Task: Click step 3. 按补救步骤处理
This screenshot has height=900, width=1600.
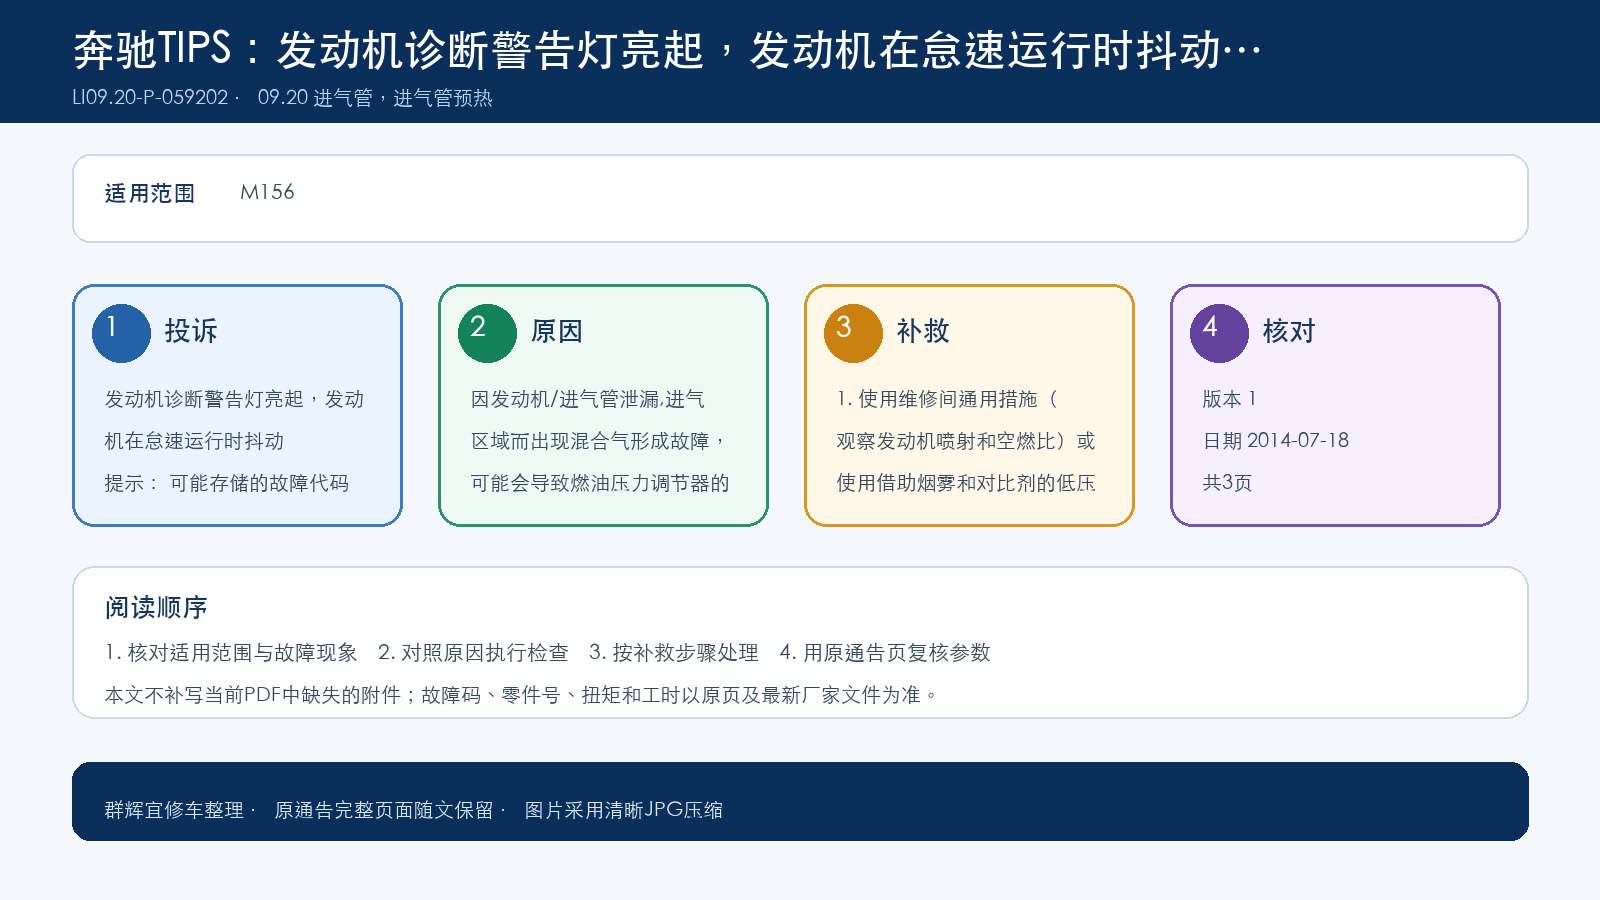Action: tap(674, 653)
